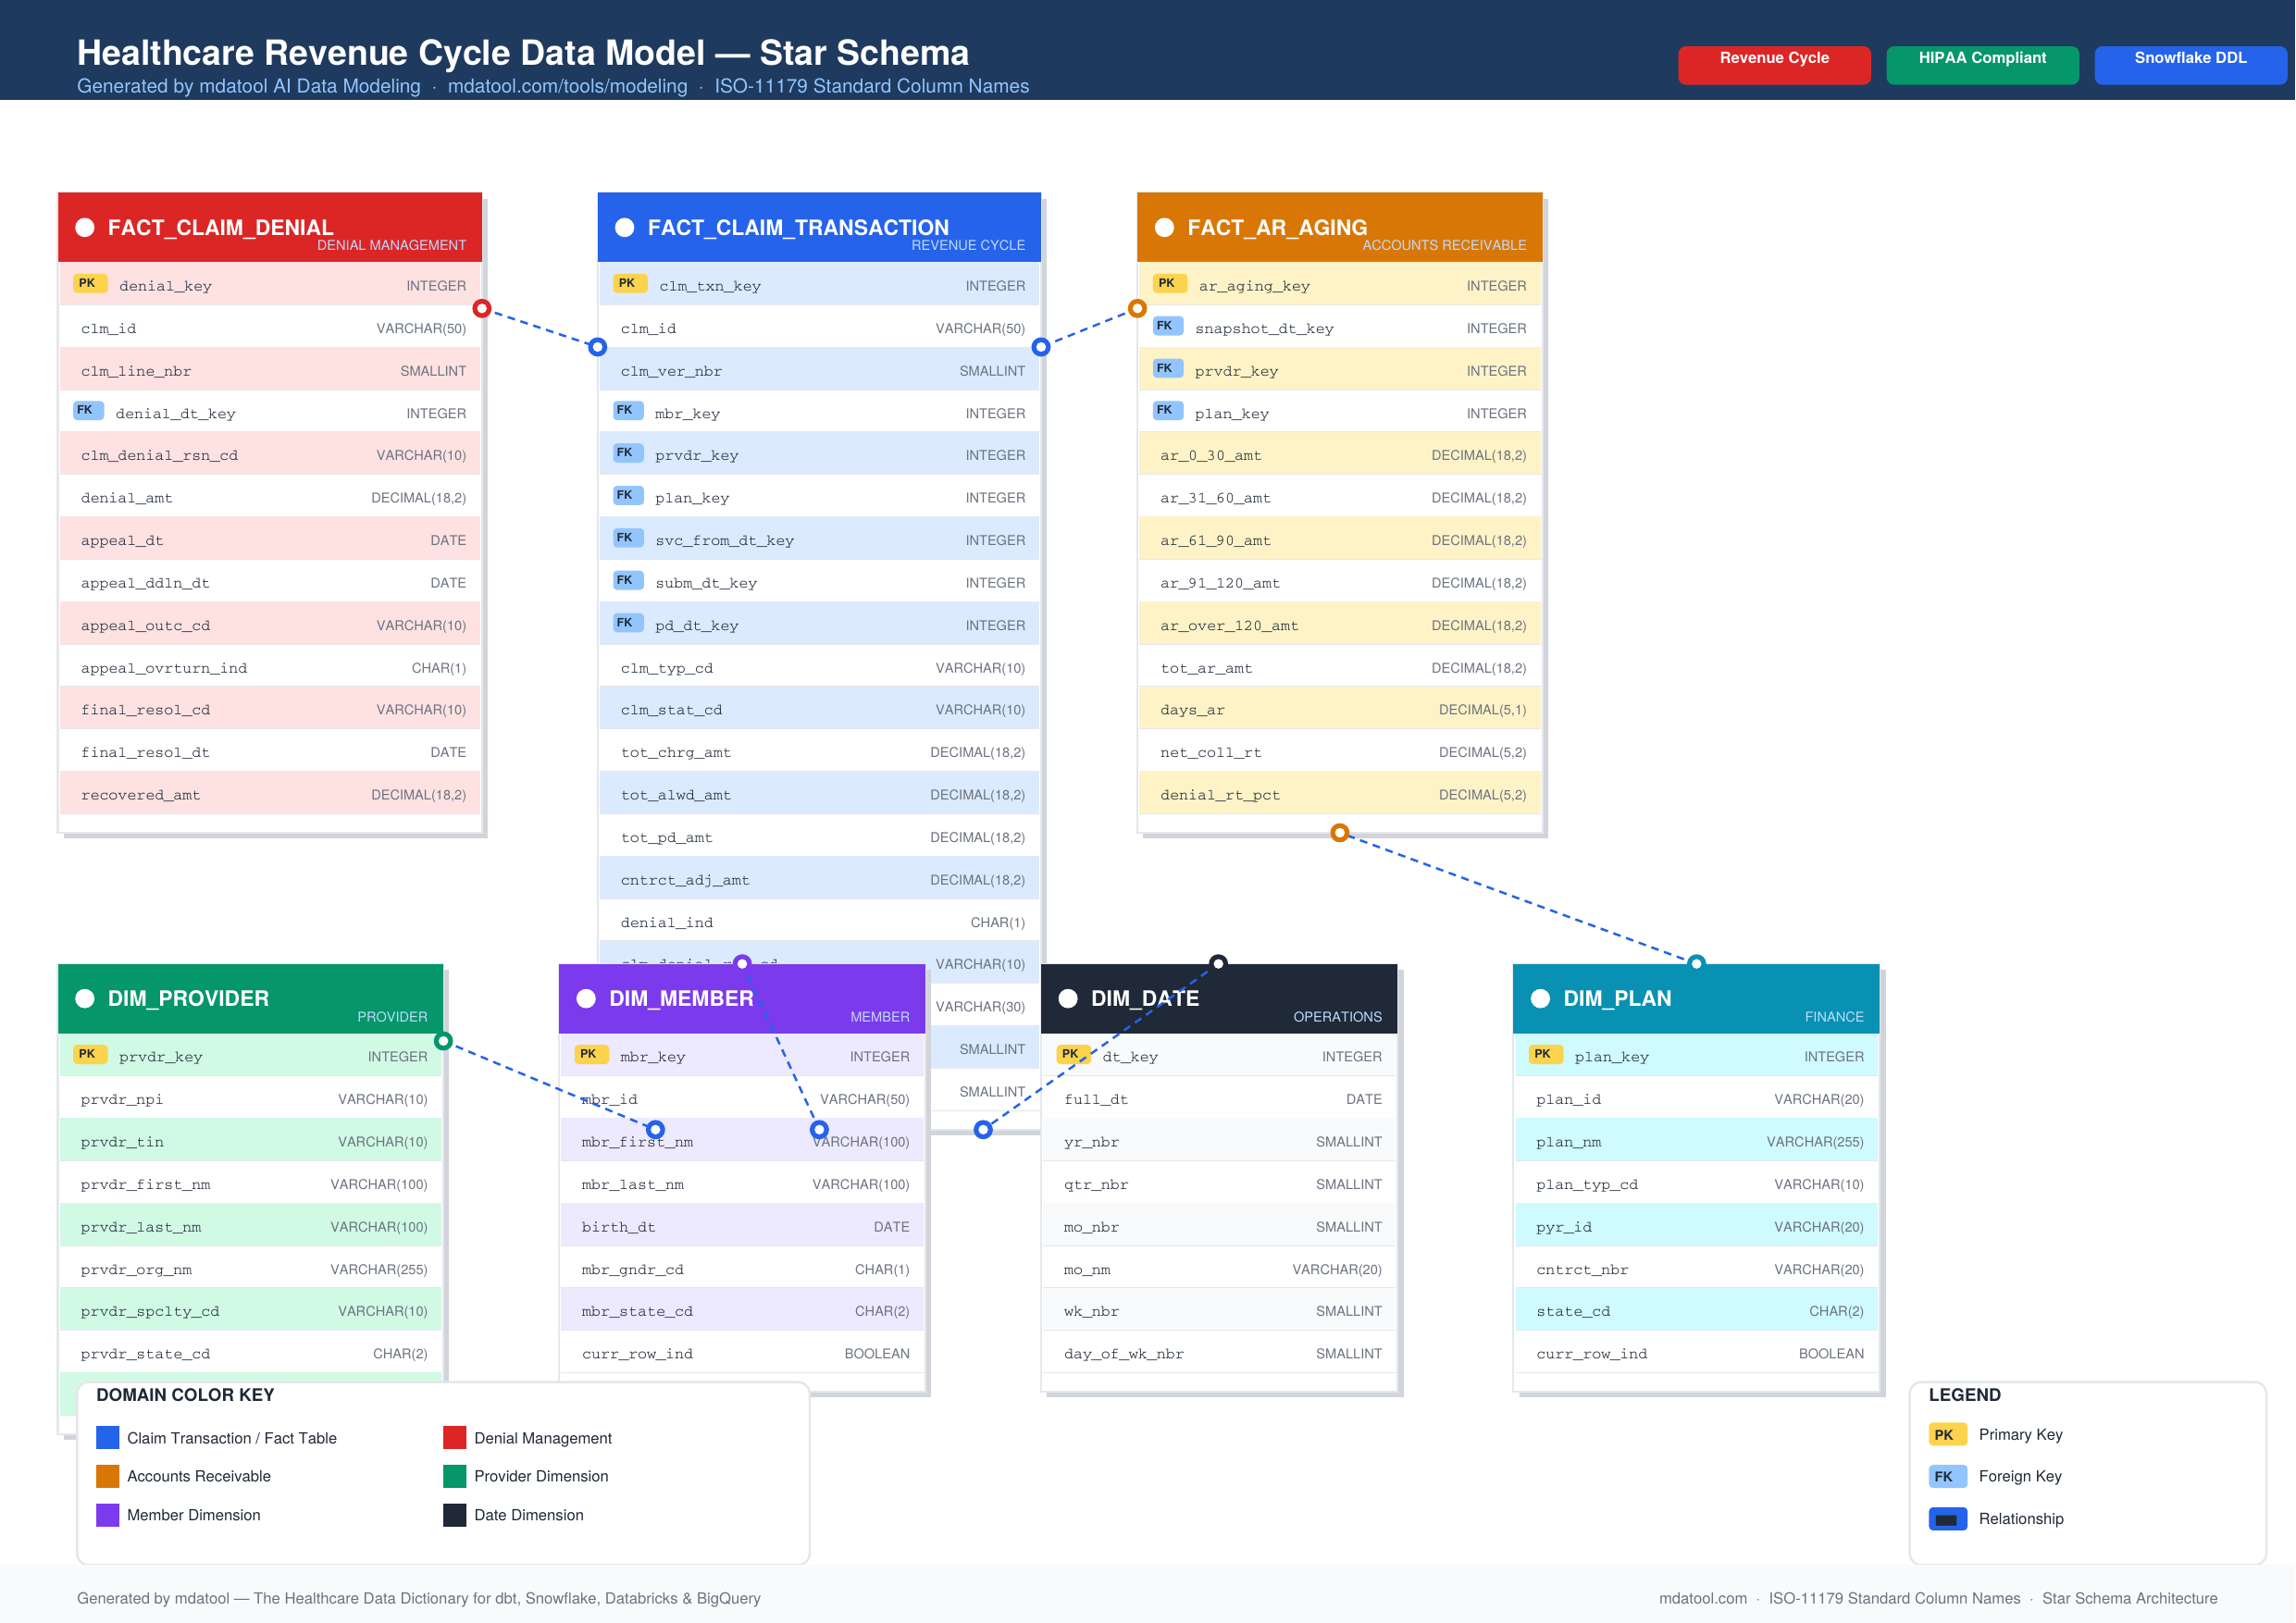Click white dot icon on DIM_PLAN header
Image resolution: width=2296 pixels, height=1623 pixels.
click(1540, 998)
